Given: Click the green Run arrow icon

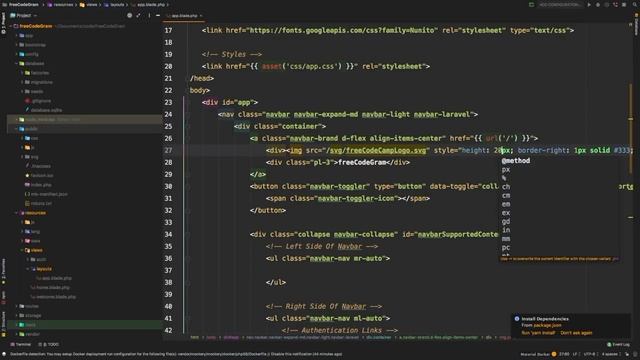Looking at the screenshot, I should pyautogui.click(x=589, y=4).
